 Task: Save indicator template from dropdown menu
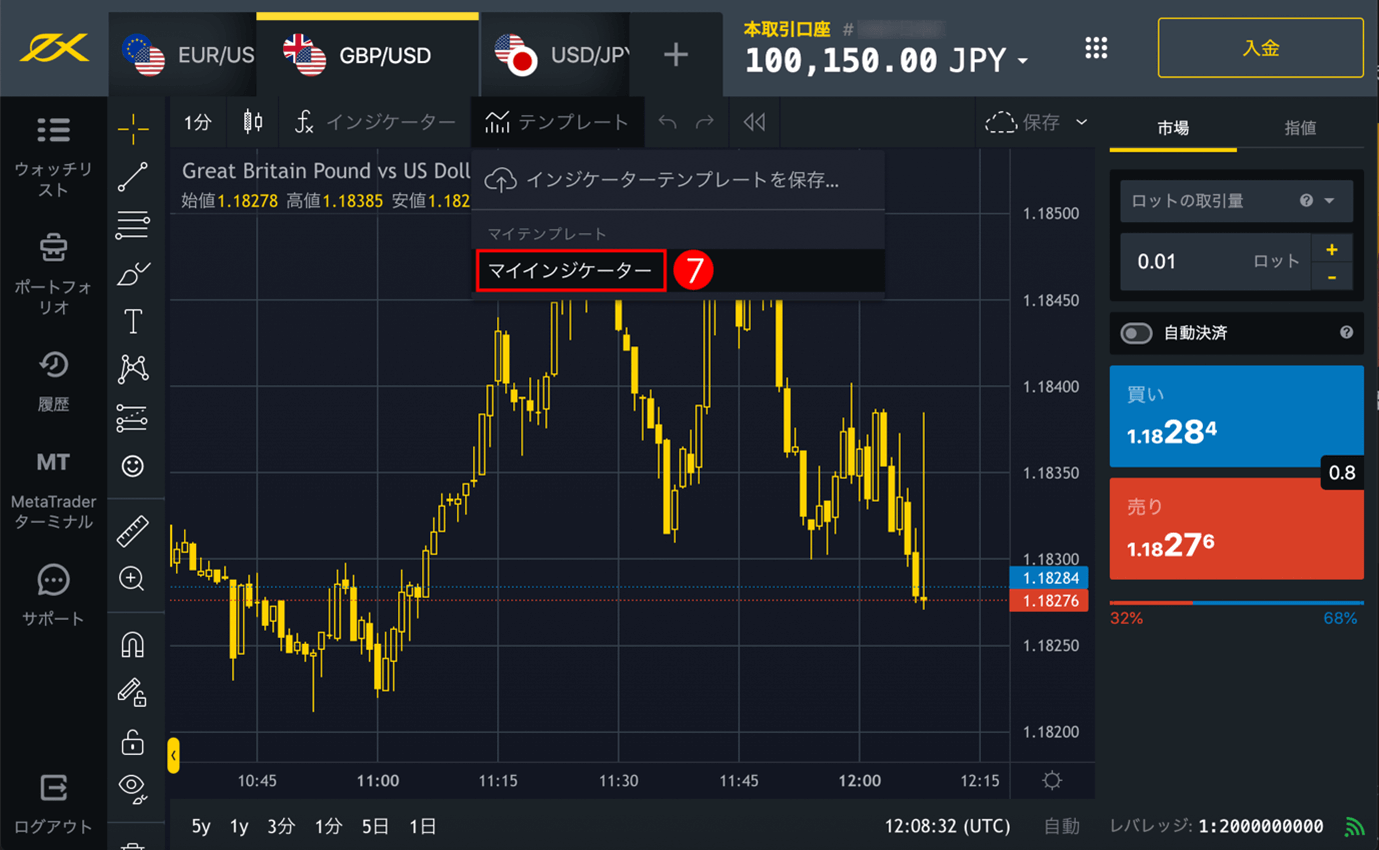678,180
